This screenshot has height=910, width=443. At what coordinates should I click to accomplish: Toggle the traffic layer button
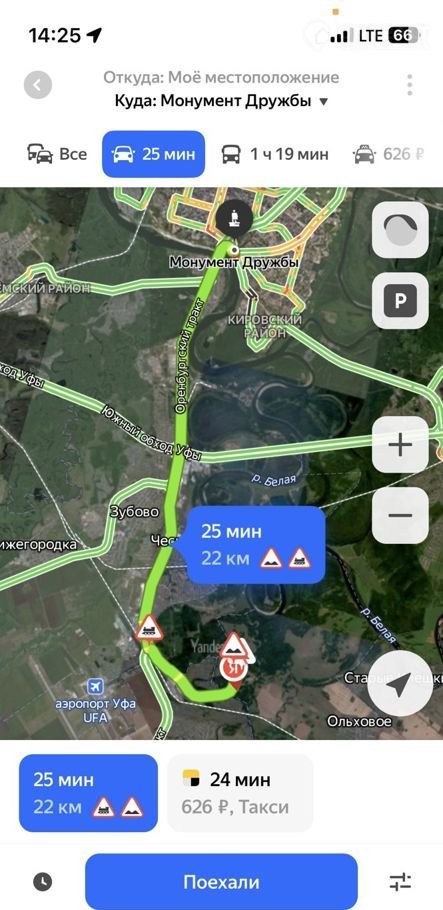click(400, 230)
